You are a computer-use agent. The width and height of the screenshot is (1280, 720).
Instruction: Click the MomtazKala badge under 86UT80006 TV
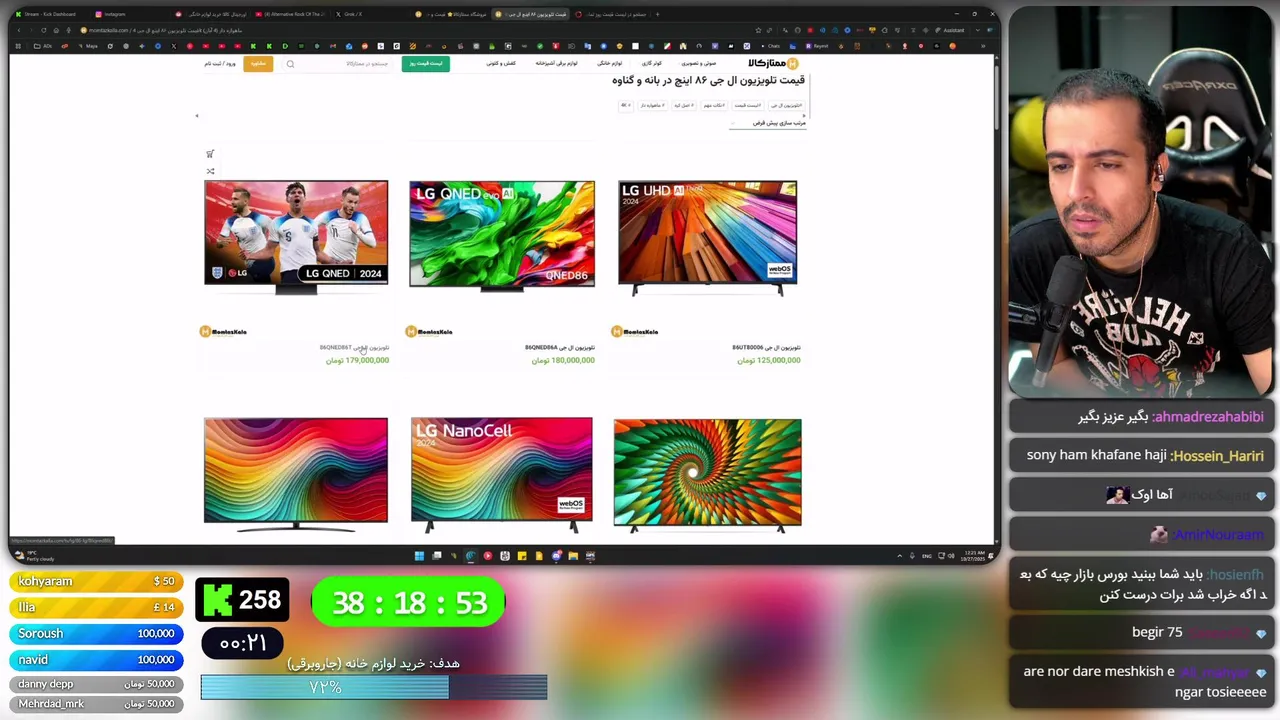point(635,331)
